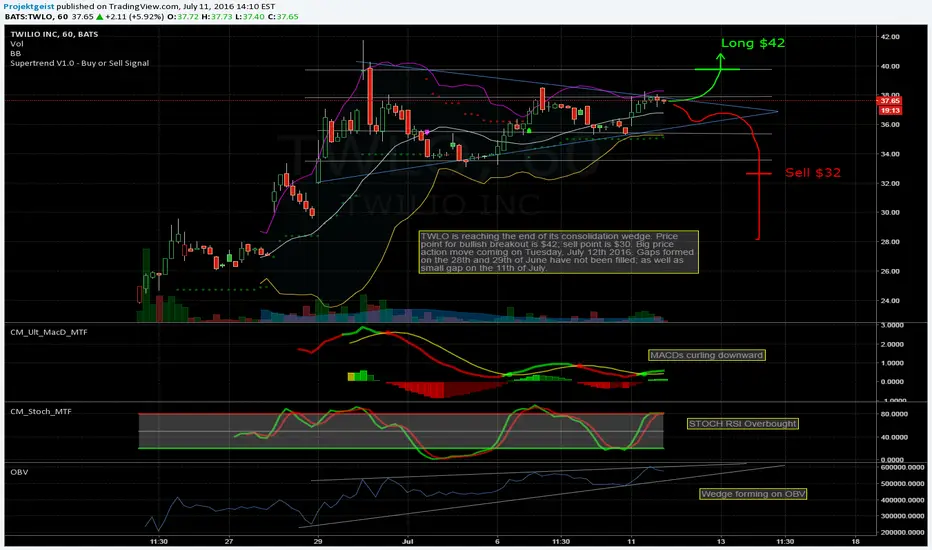The height and width of the screenshot is (550, 932).
Task: Click the green up-triangle beside +2.11
Action: 99,17
